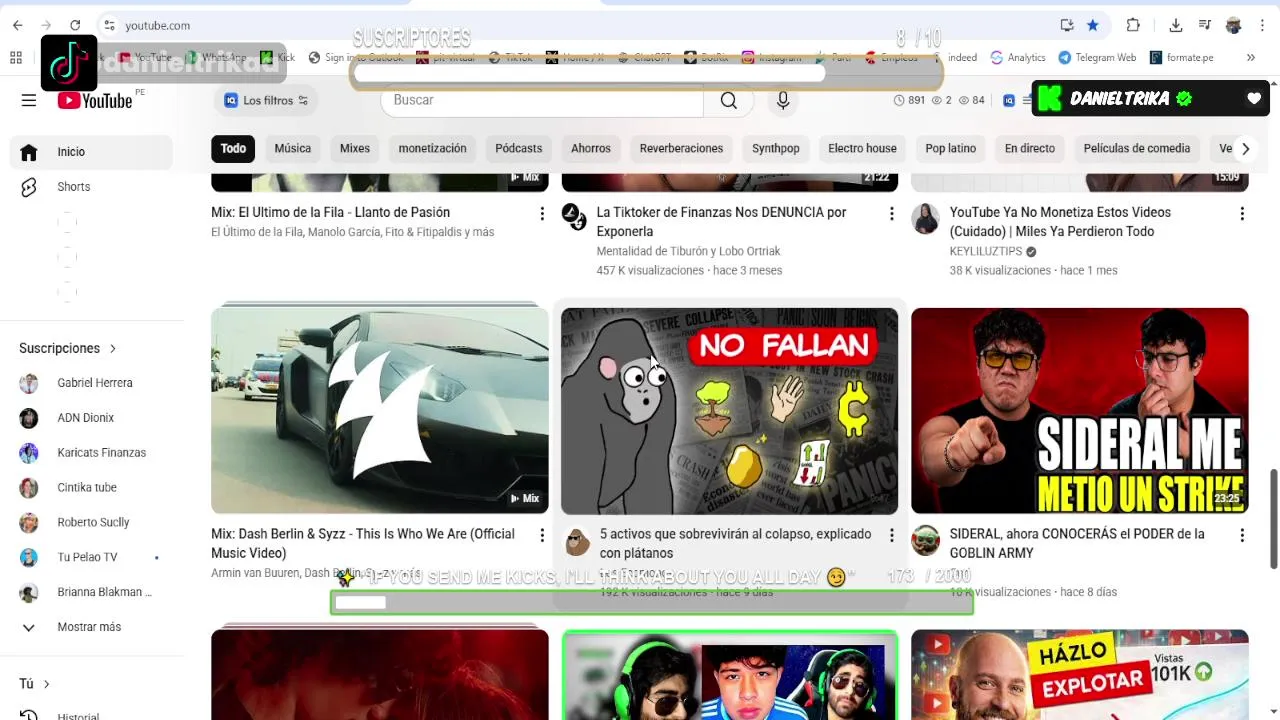Go to Inicio in the sidebar

[92, 152]
